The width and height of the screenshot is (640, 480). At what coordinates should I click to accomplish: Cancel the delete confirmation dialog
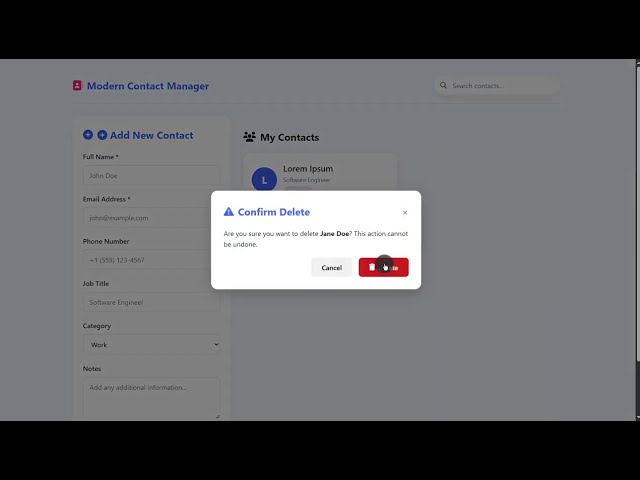pyautogui.click(x=331, y=267)
